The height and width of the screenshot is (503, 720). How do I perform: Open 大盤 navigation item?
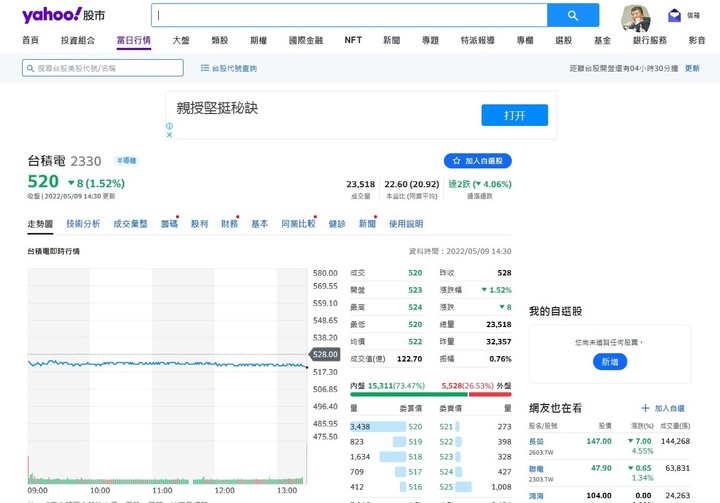[181, 40]
